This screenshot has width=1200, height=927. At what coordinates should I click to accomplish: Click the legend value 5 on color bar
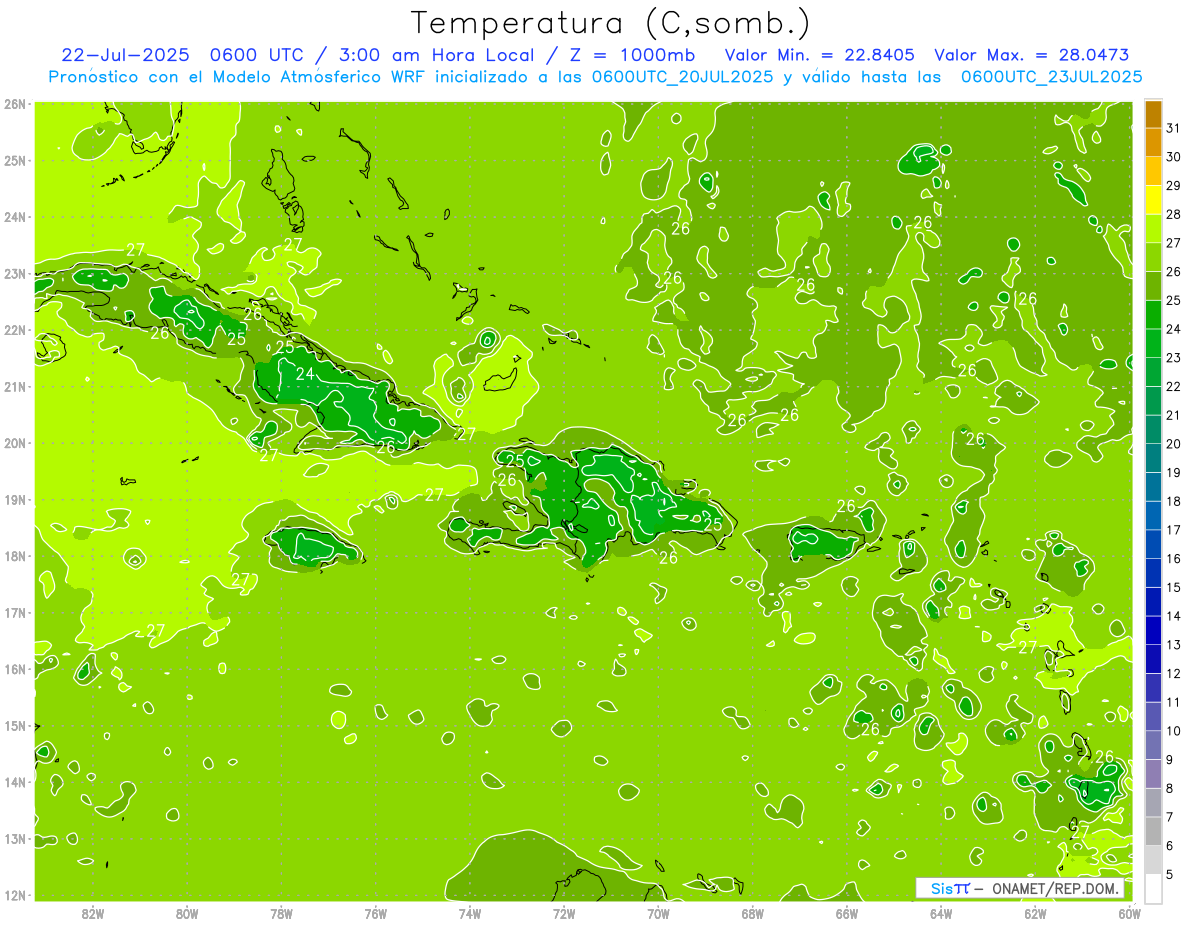tap(1171, 874)
